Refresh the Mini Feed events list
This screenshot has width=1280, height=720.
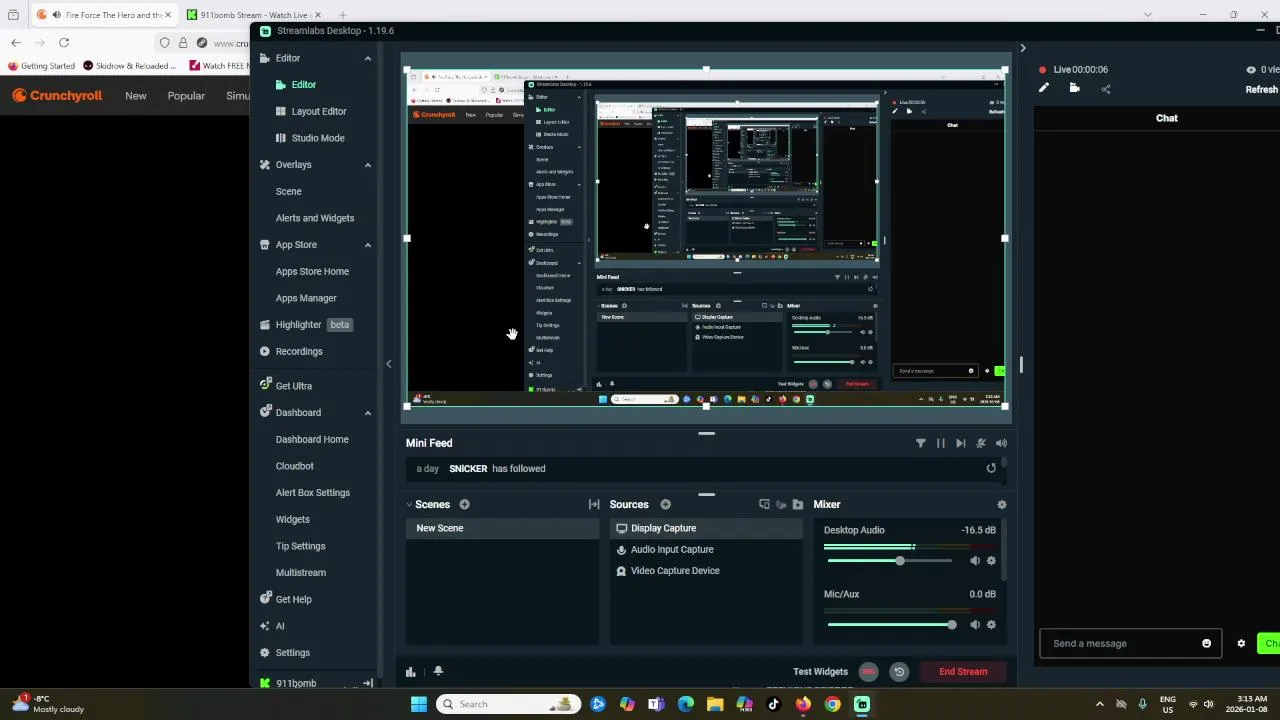click(x=991, y=468)
